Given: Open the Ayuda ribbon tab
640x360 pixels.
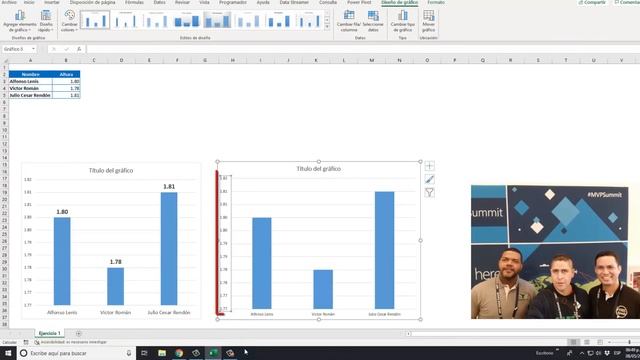Looking at the screenshot, I should click(x=263, y=2).
